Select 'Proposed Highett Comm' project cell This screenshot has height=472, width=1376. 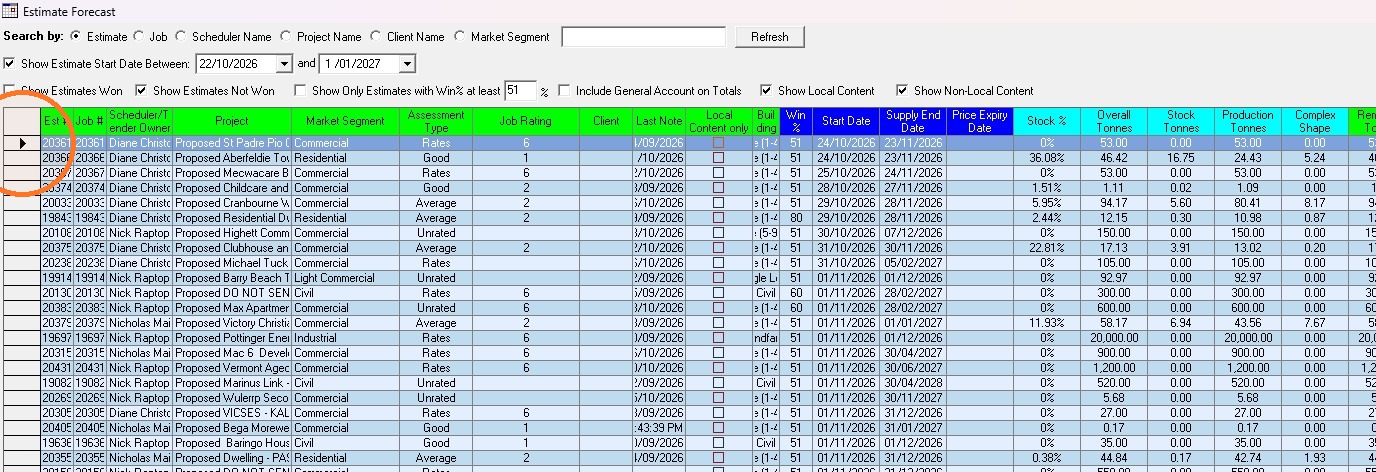232,233
